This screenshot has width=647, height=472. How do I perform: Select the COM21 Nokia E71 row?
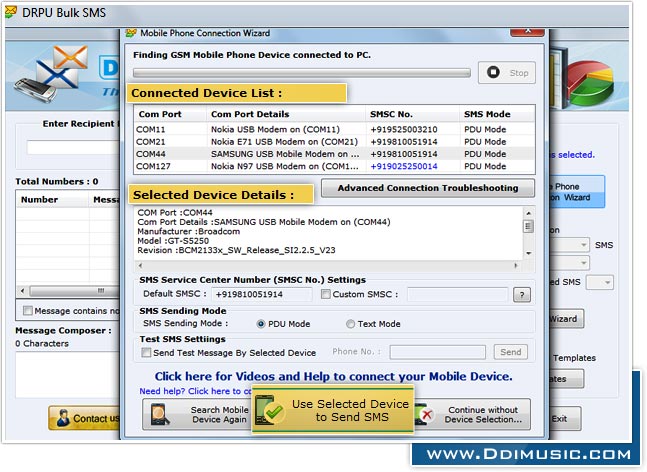click(334, 142)
